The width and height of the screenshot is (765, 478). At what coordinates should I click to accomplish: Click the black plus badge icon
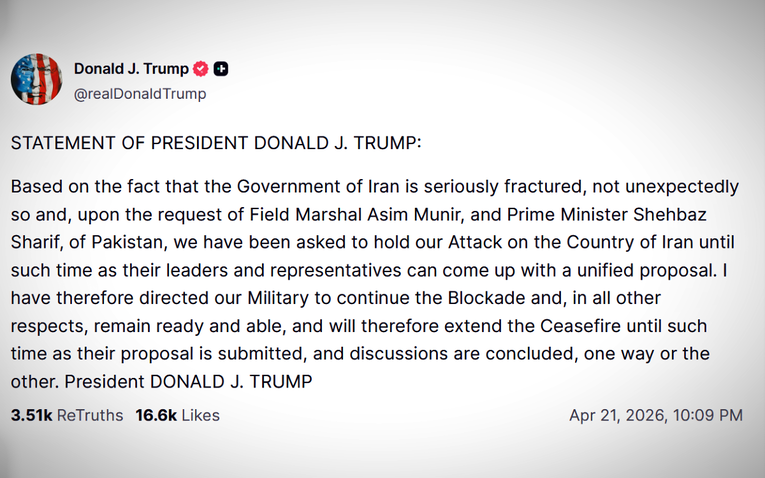coord(222,69)
